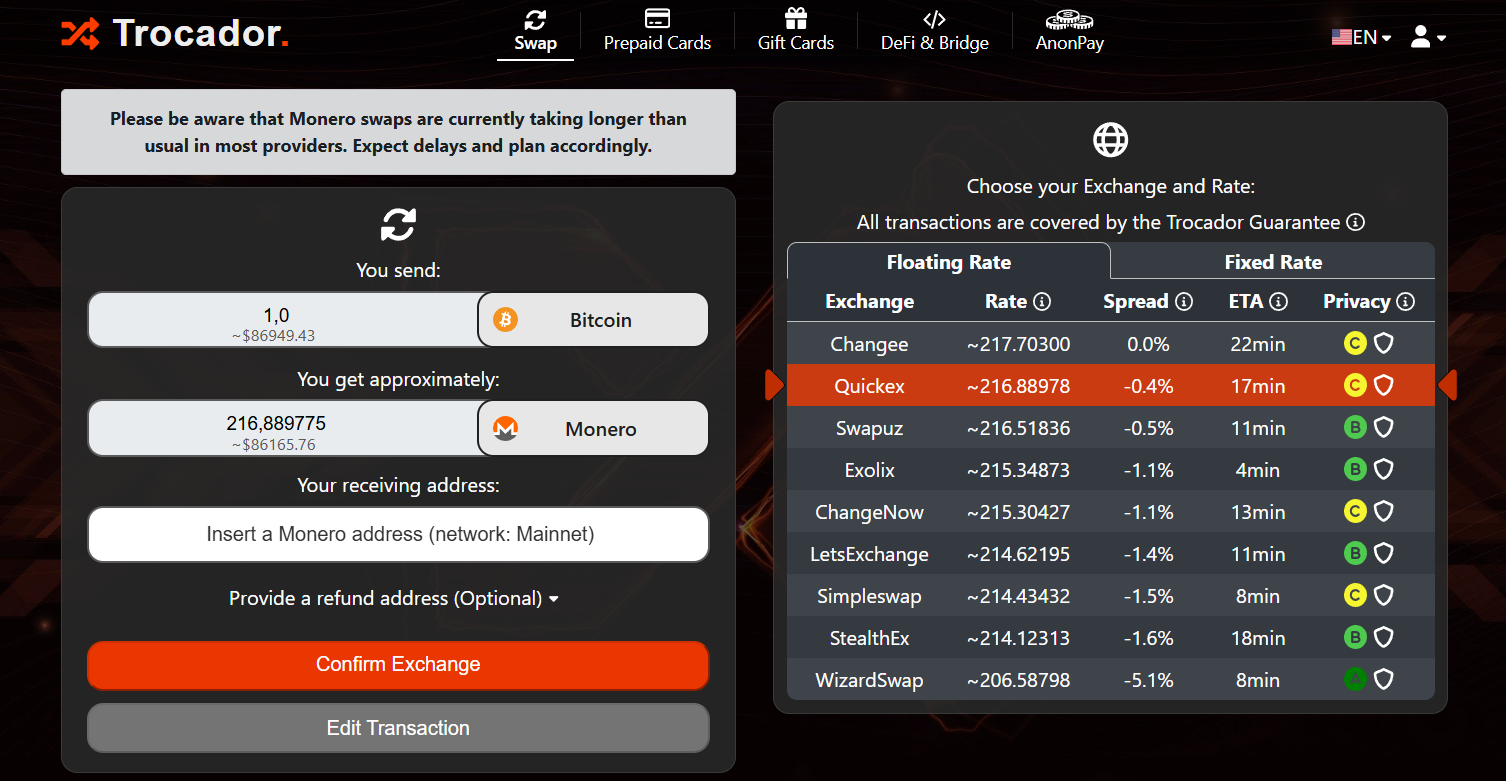This screenshot has height=781, width=1506.
Task: Click Changee's privacy rating C badge
Action: pos(1355,344)
